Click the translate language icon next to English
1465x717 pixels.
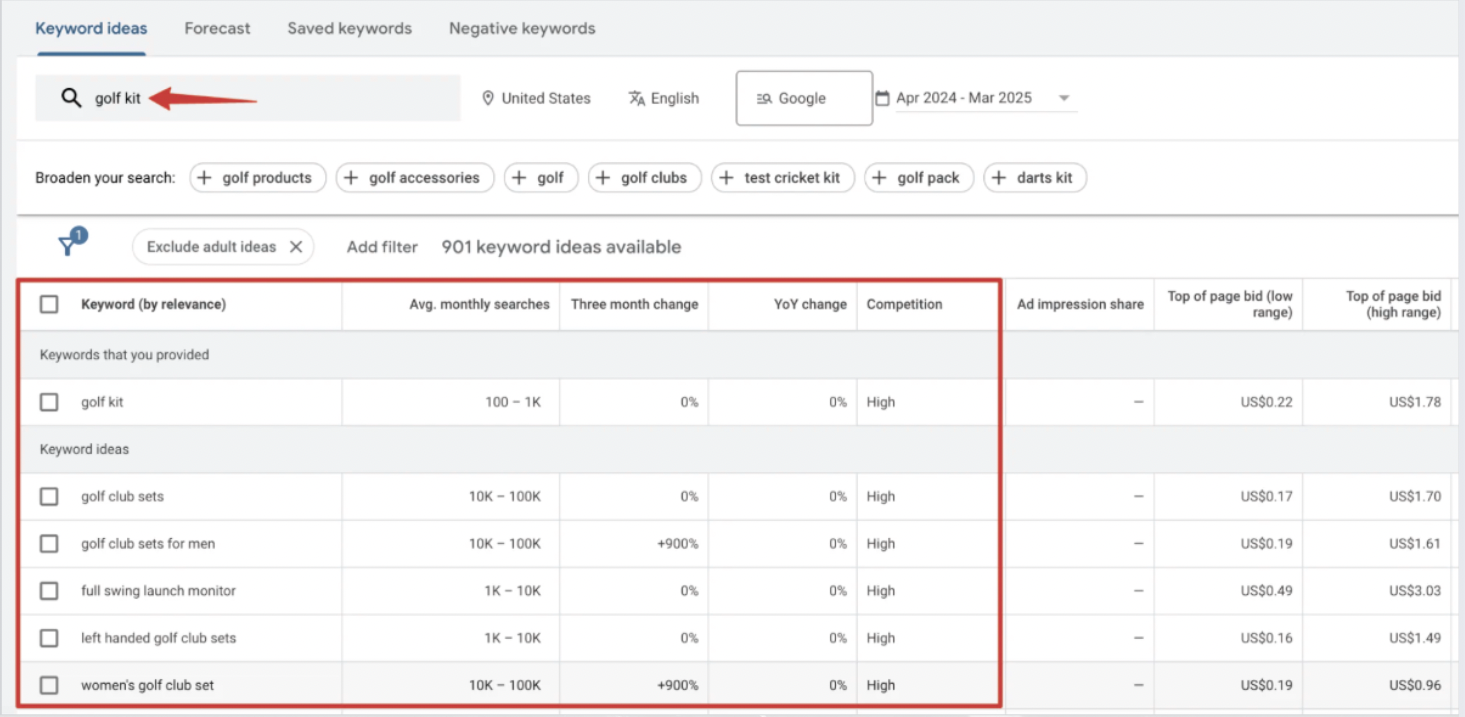636,98
